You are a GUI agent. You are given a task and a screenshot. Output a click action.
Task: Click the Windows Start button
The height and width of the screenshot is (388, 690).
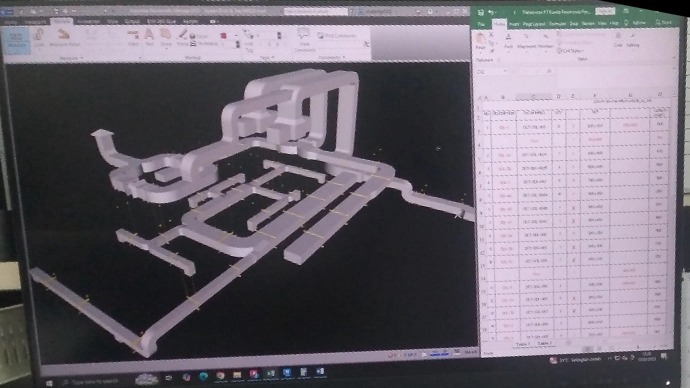(49, 383)
